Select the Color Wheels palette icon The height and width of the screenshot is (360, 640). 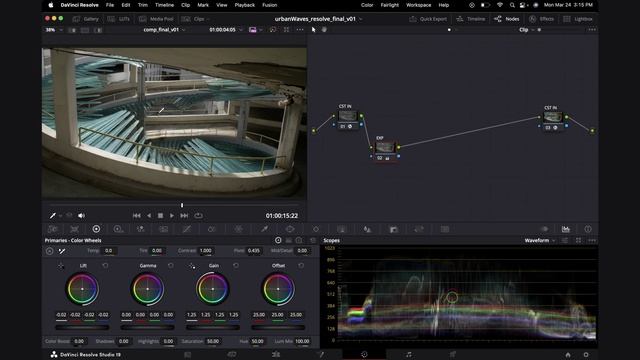(96, 229)
